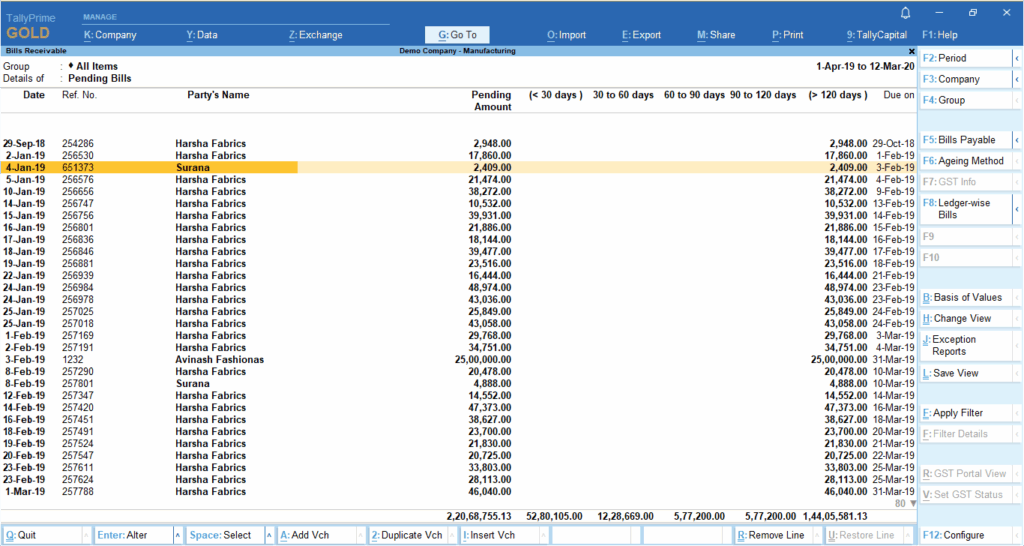
Task: Click the Pending Amount column header
Action: (x=492, y=101)
